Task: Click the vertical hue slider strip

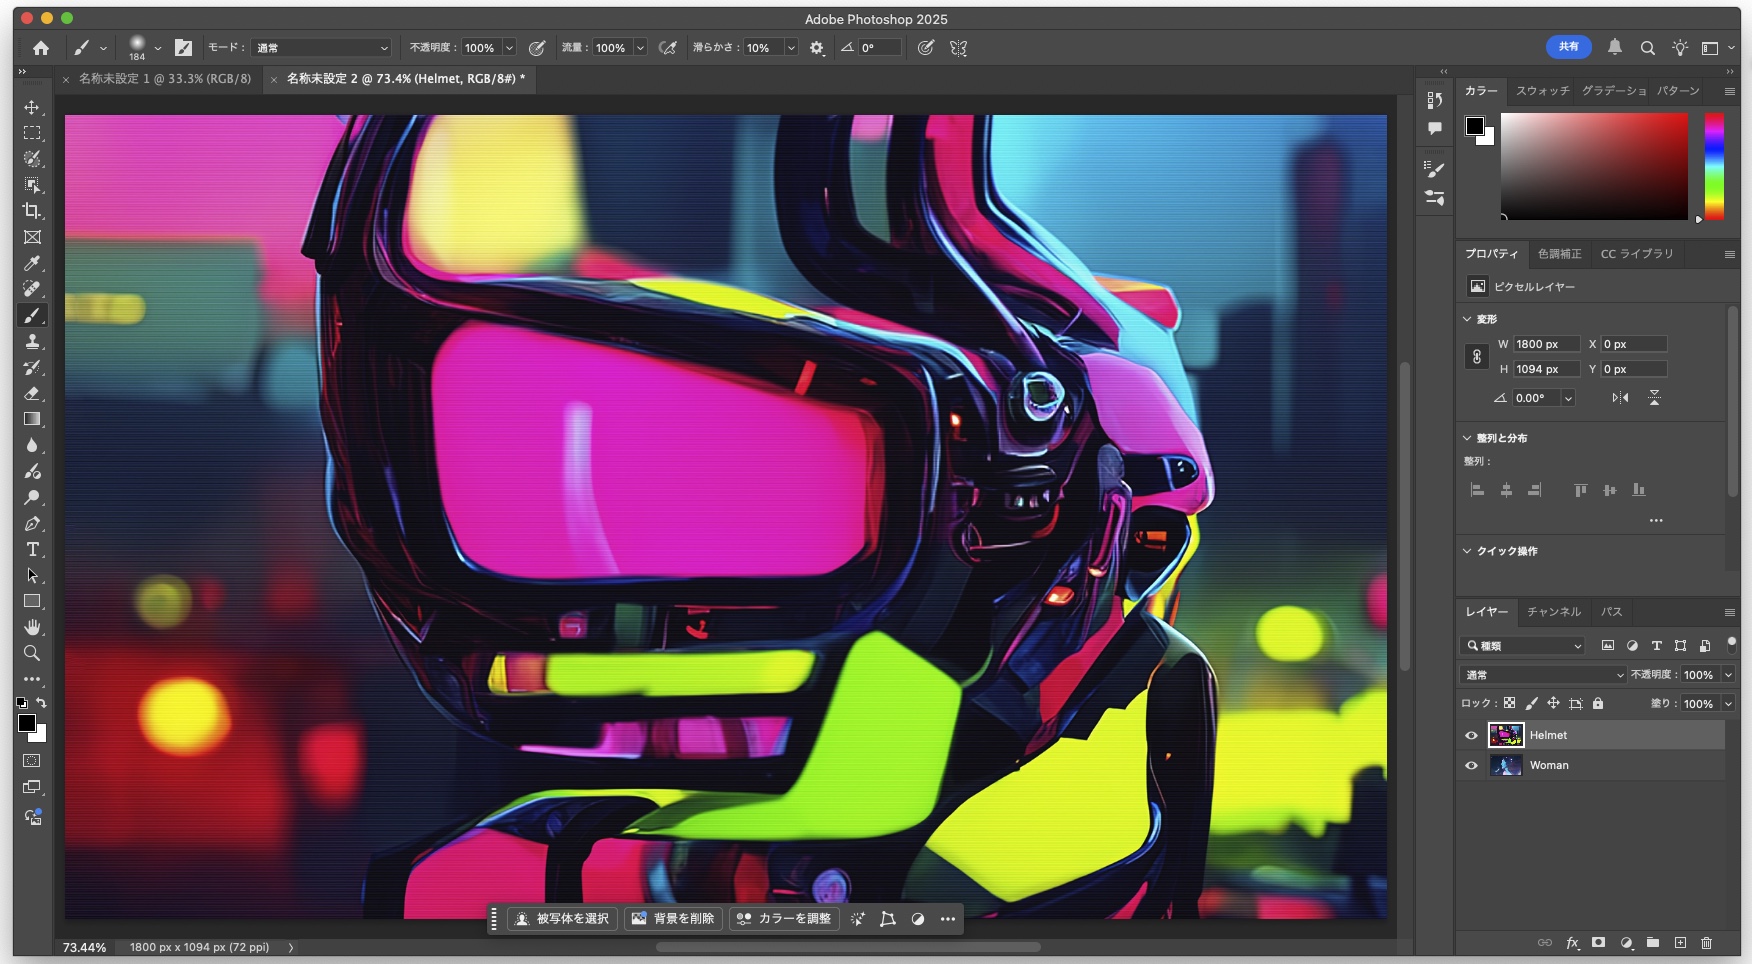Action: pos(1714,166)
